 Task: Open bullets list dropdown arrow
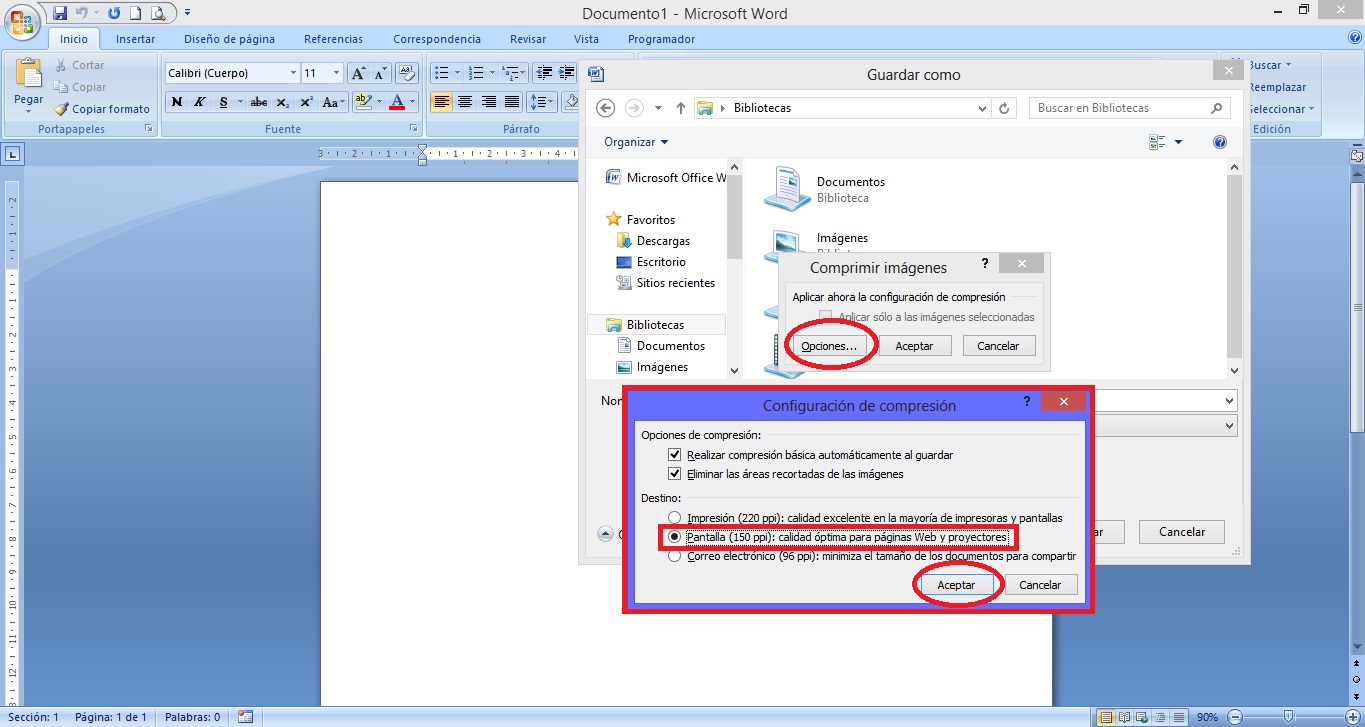pyautogui.click(x=457, y=73)
